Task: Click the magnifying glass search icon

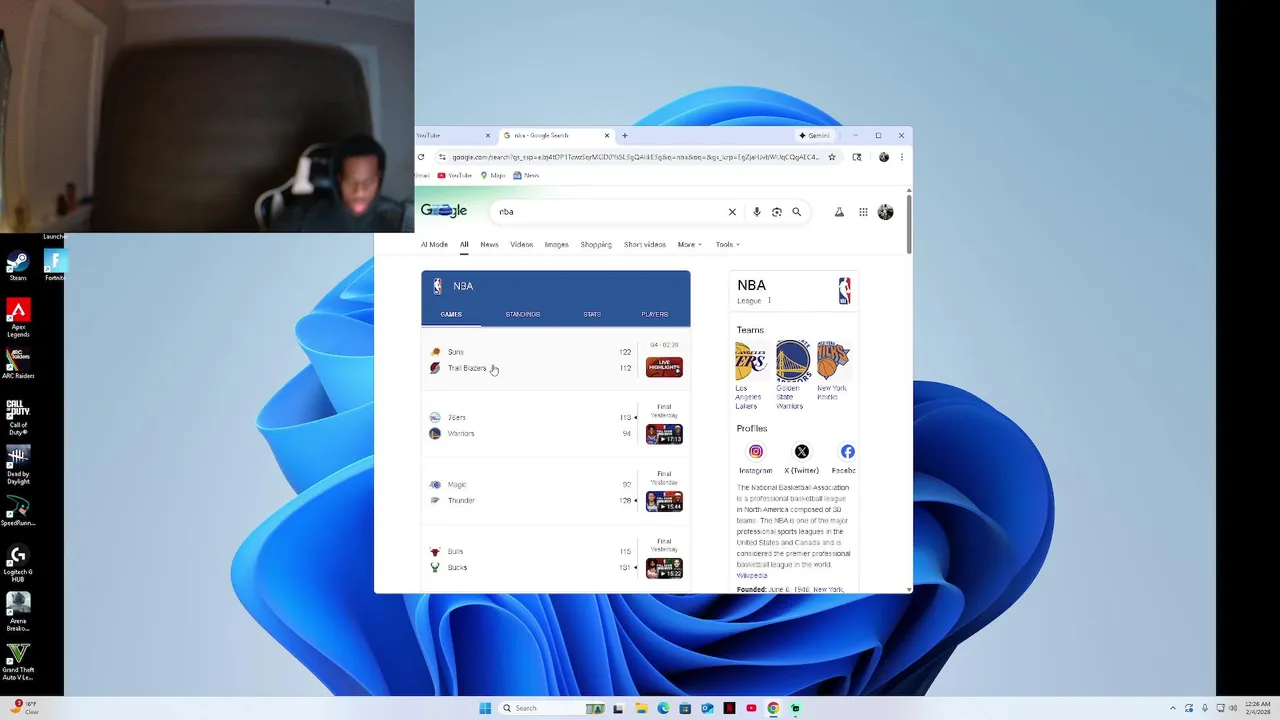Action: point(797,212)
